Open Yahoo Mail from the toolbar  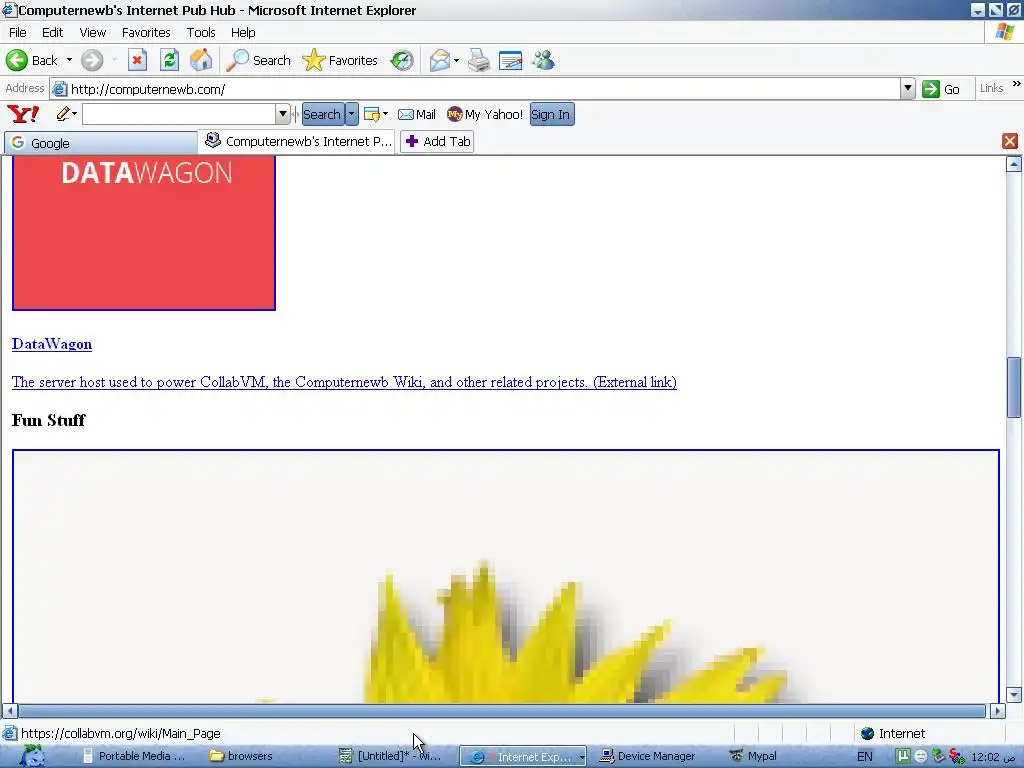[x=417, y=114]
